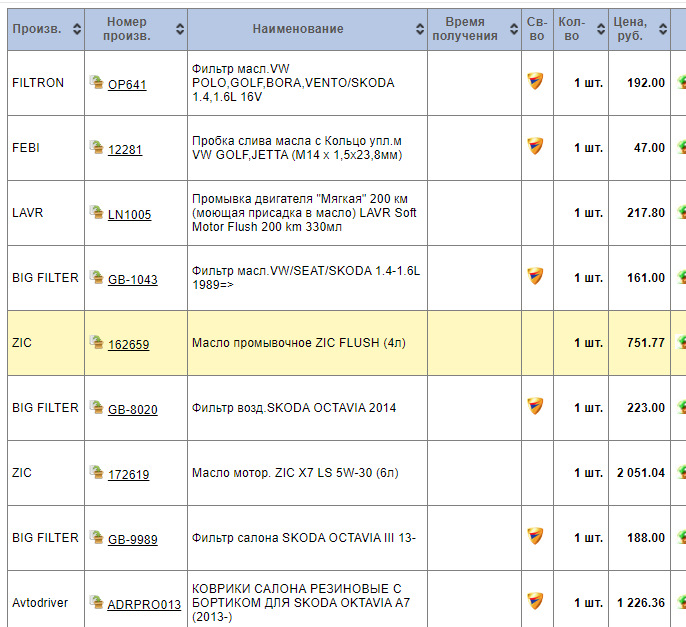Screen dimensions: 686x627
Task: Click the price 2 051.04 cell
Action: coord(639,473)
